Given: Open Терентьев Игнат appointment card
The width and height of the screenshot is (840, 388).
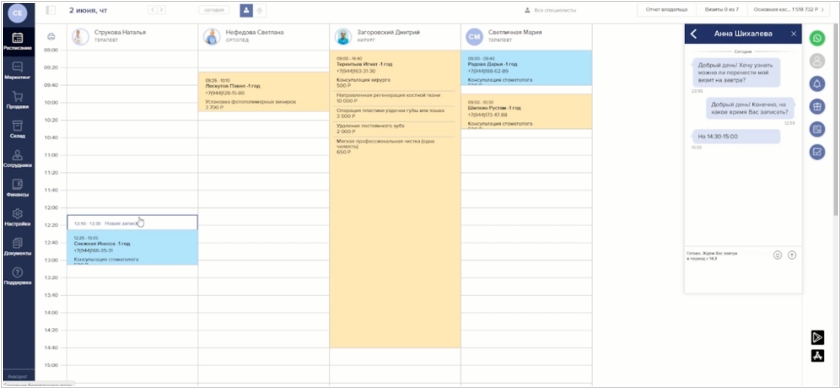Looking at the screenshot, I should [x=395, y=199].
